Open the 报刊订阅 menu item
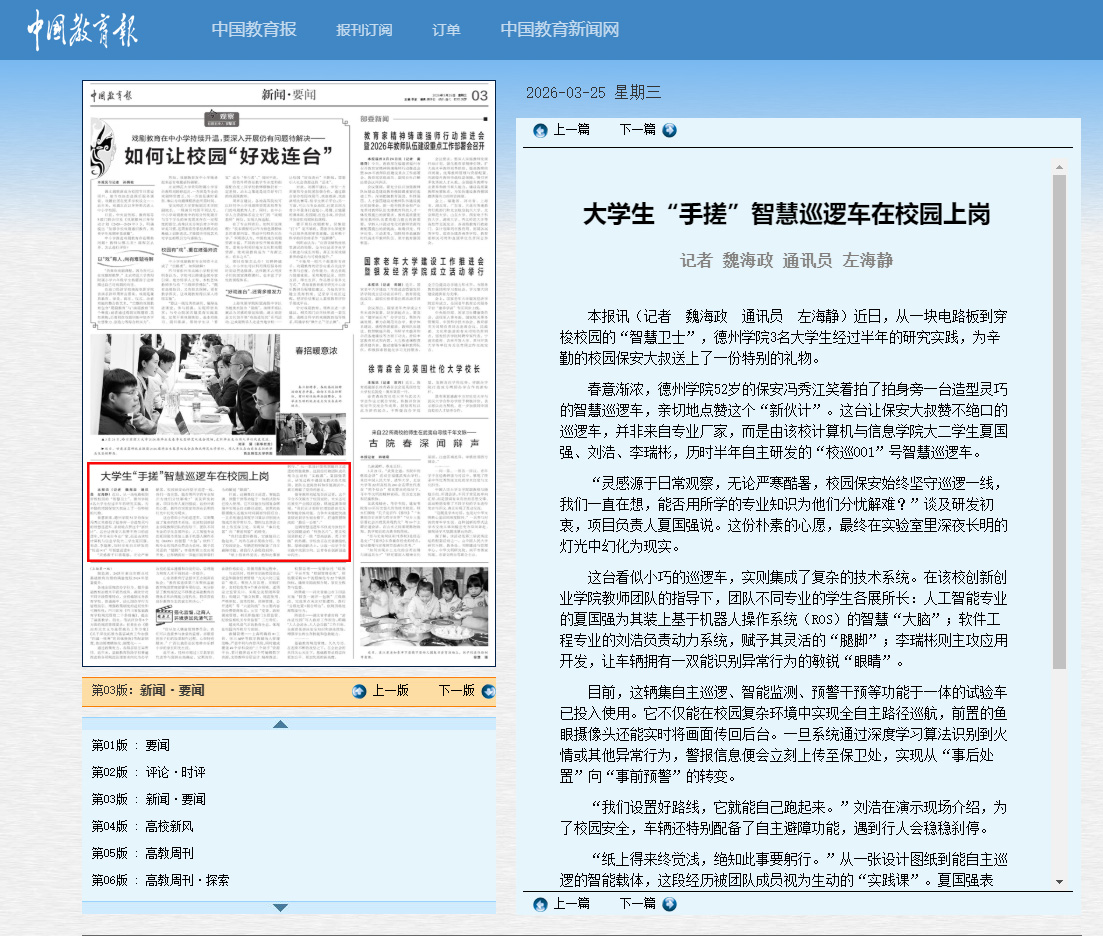This screenshot has width=1103, height=936. [x=364, y=30]
